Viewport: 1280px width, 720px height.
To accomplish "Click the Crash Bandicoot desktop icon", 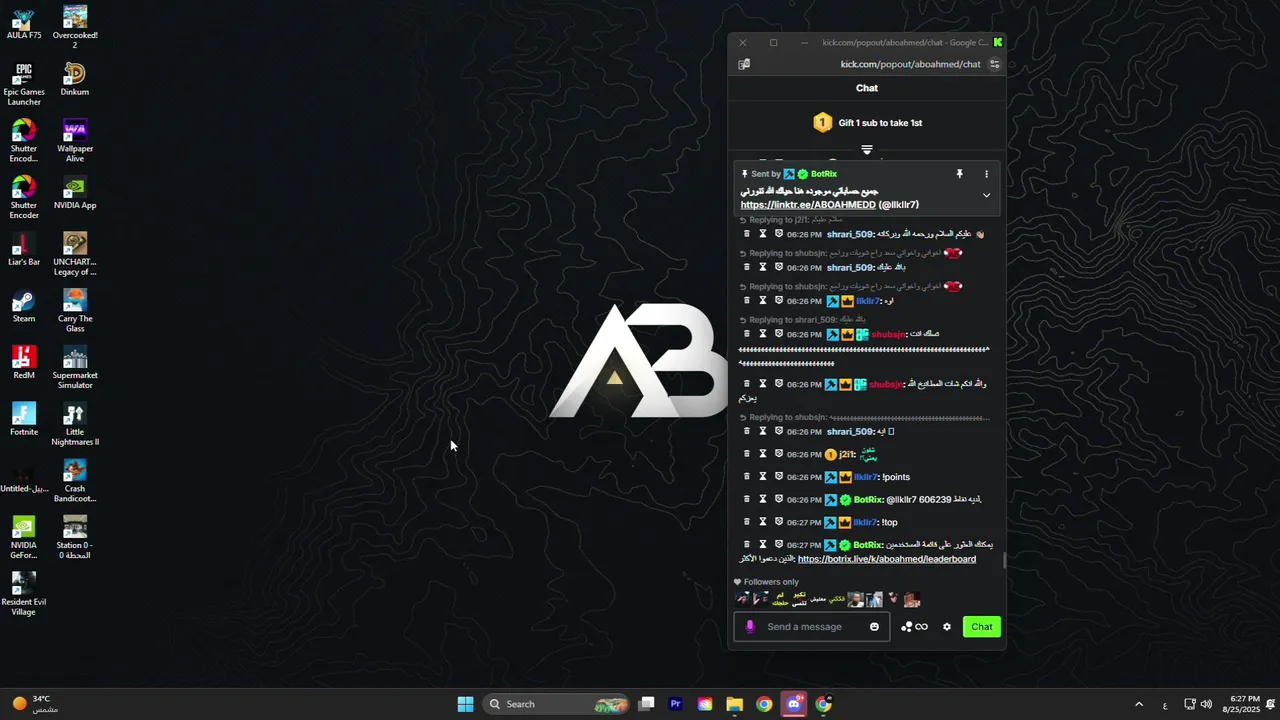I will click(75, 481).
